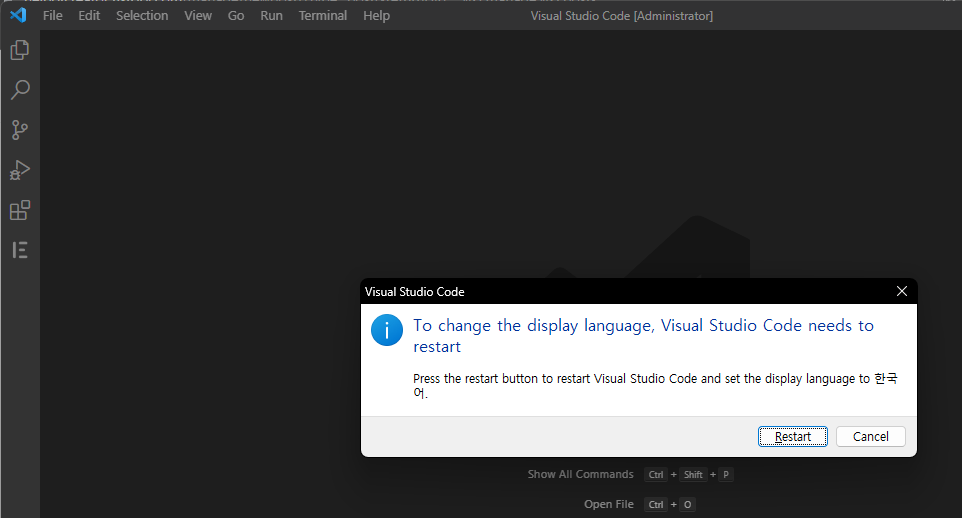Click the outline list icon in activity bar
This screenshot has height=518, width=962.
click(20, 250)
